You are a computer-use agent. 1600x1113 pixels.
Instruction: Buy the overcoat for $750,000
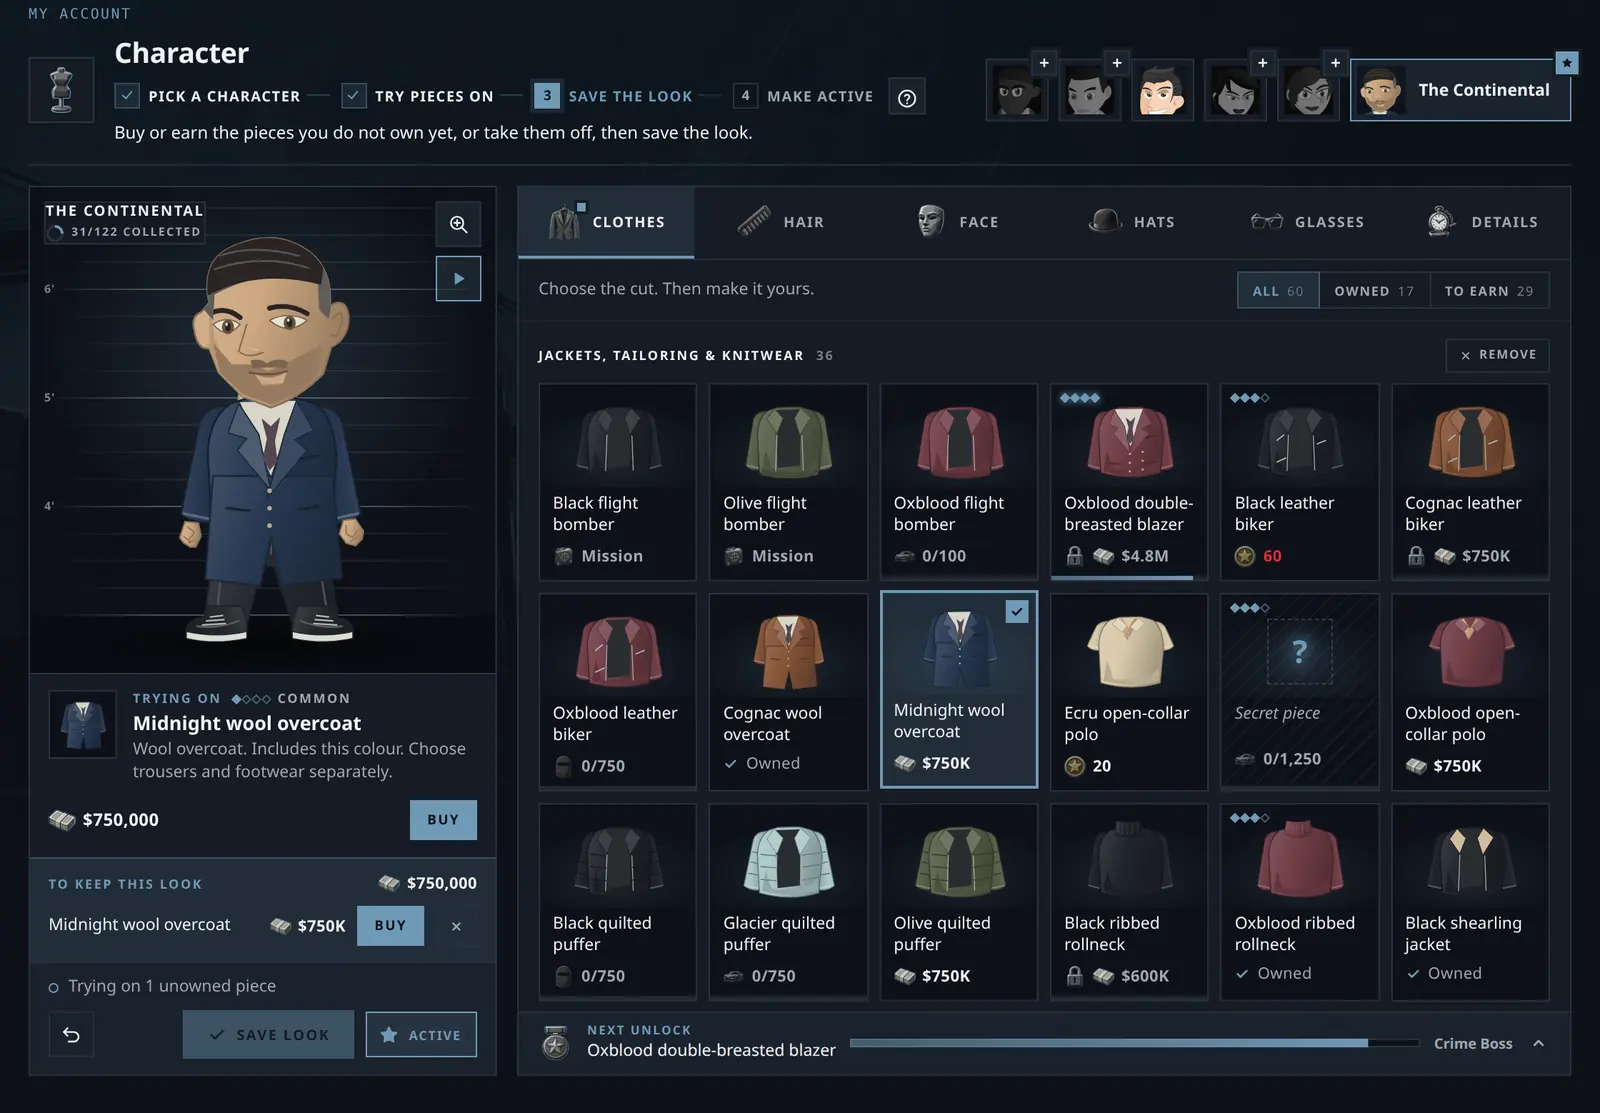click(443, 820)
